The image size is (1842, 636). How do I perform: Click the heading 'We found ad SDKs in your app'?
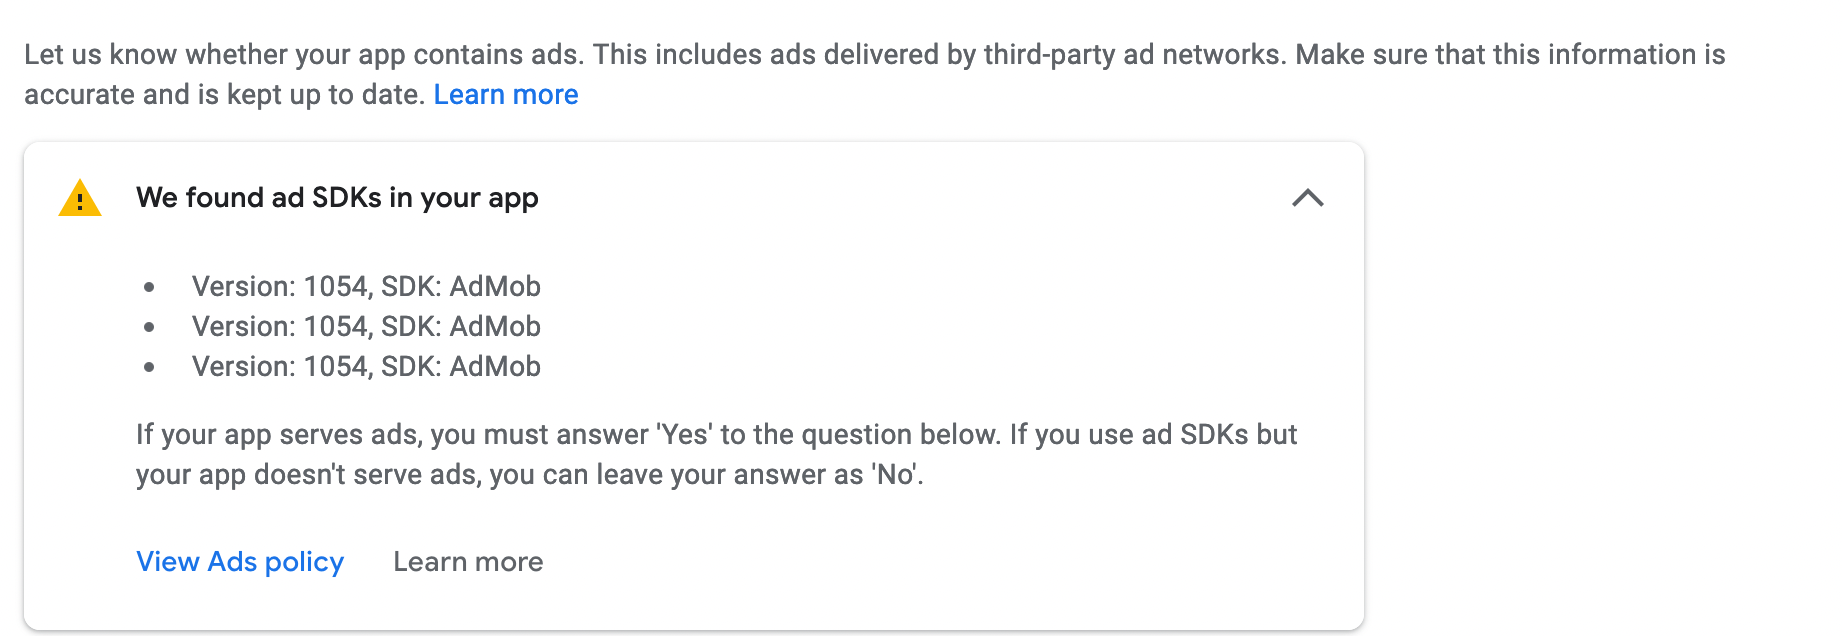pos(337,198)
